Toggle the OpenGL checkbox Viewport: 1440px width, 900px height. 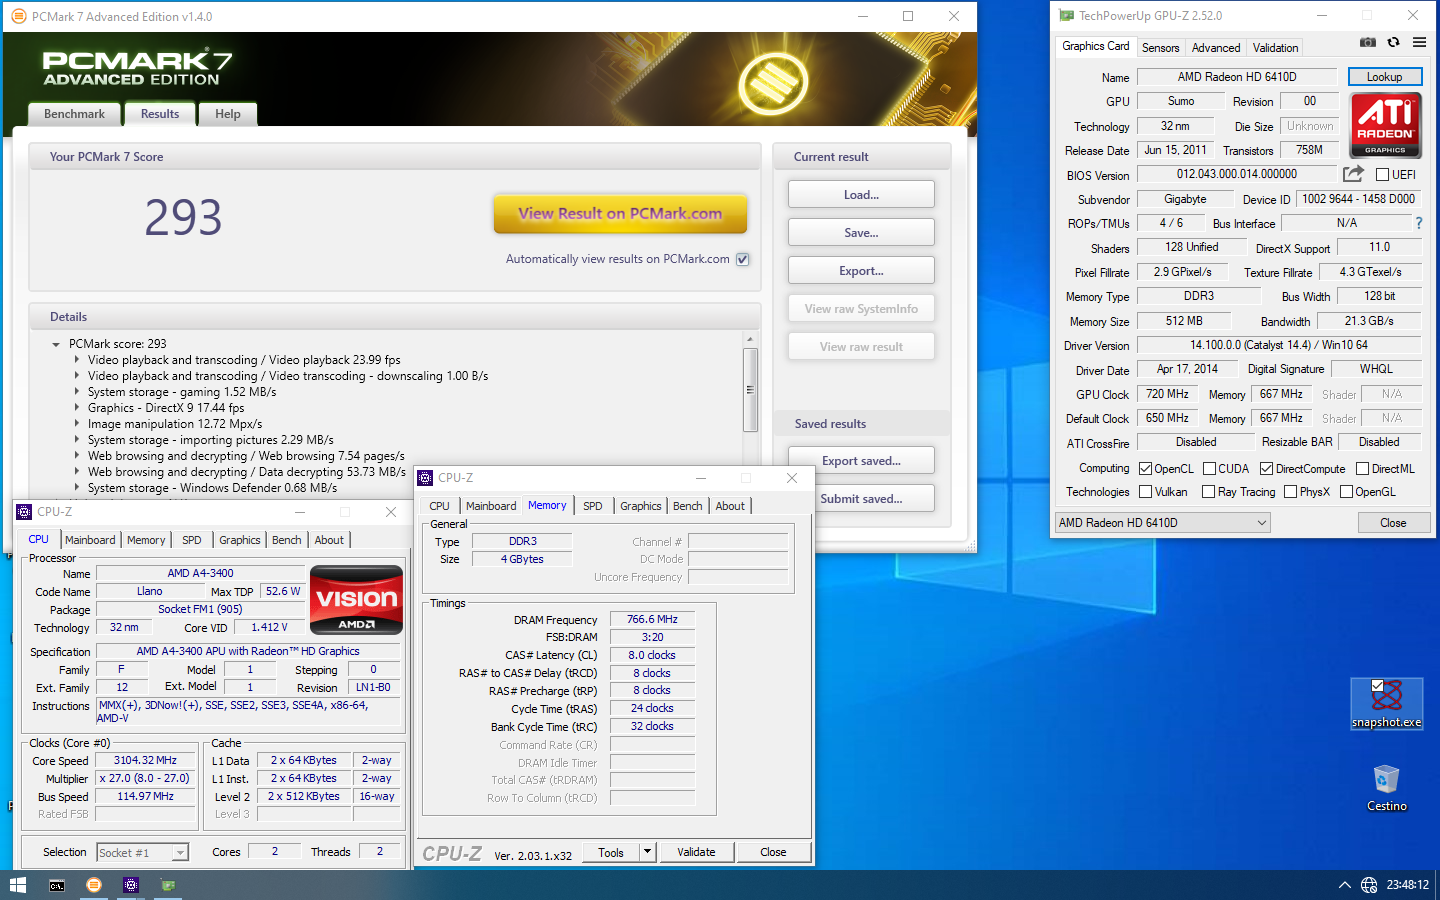[1346, 491]
